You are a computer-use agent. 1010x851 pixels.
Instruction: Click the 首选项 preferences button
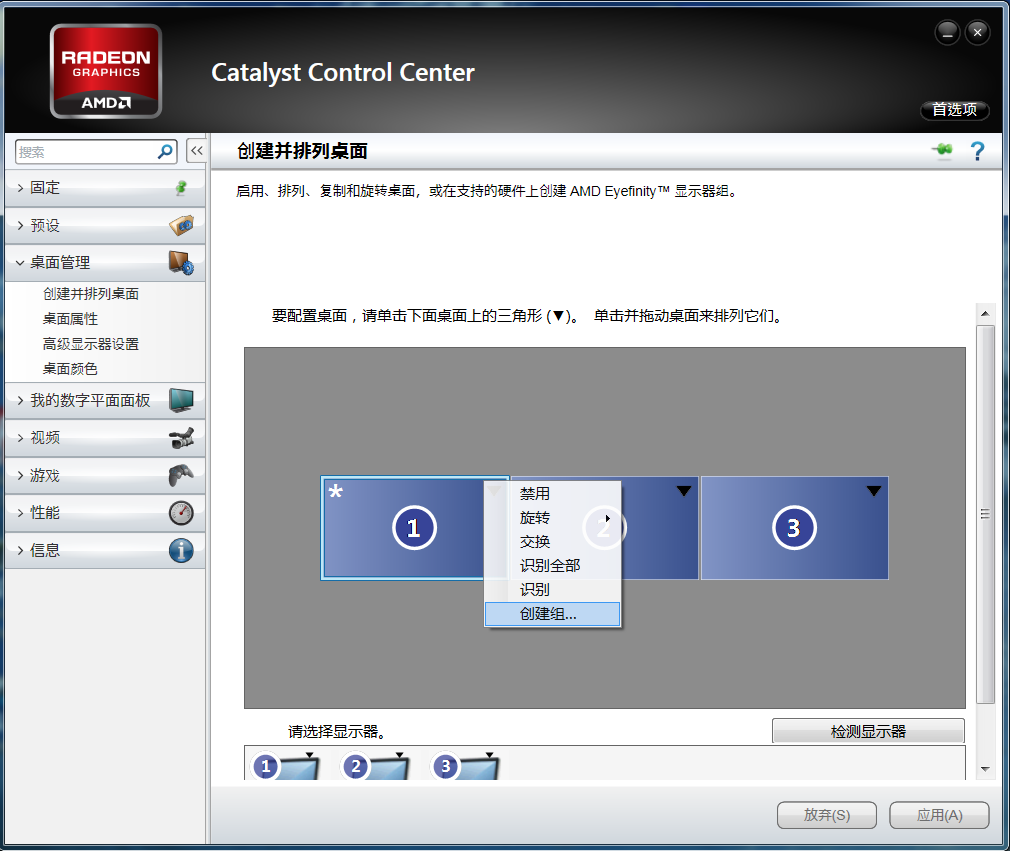[x=955, y=110]
